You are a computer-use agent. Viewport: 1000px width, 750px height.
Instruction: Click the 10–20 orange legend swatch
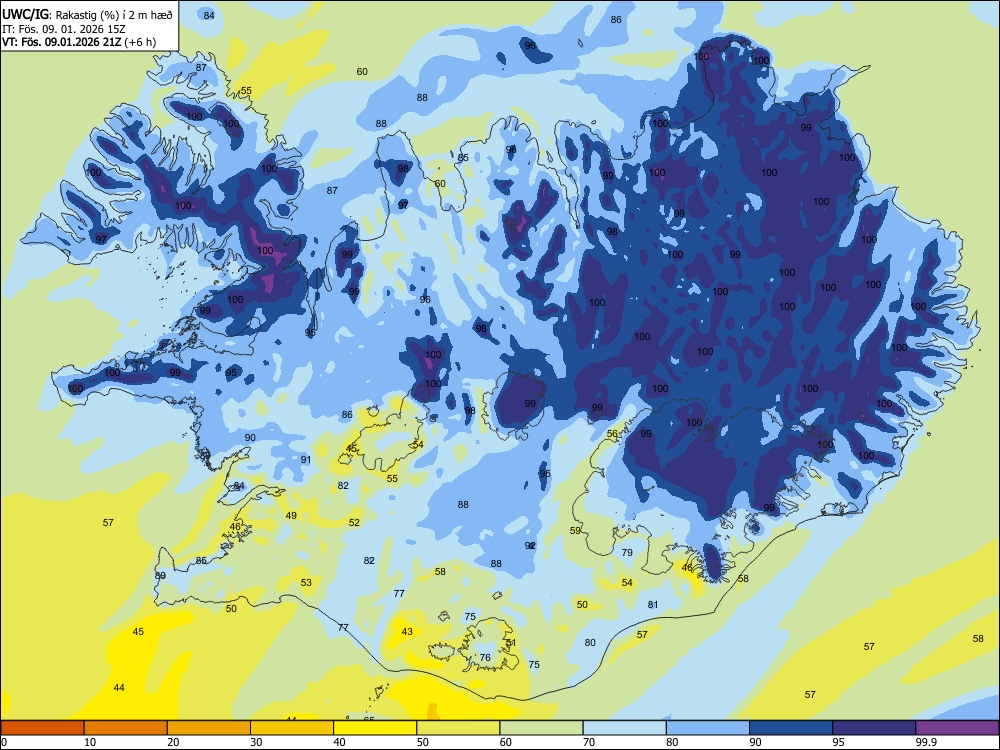pyautogui.click(x=126, y=728)
